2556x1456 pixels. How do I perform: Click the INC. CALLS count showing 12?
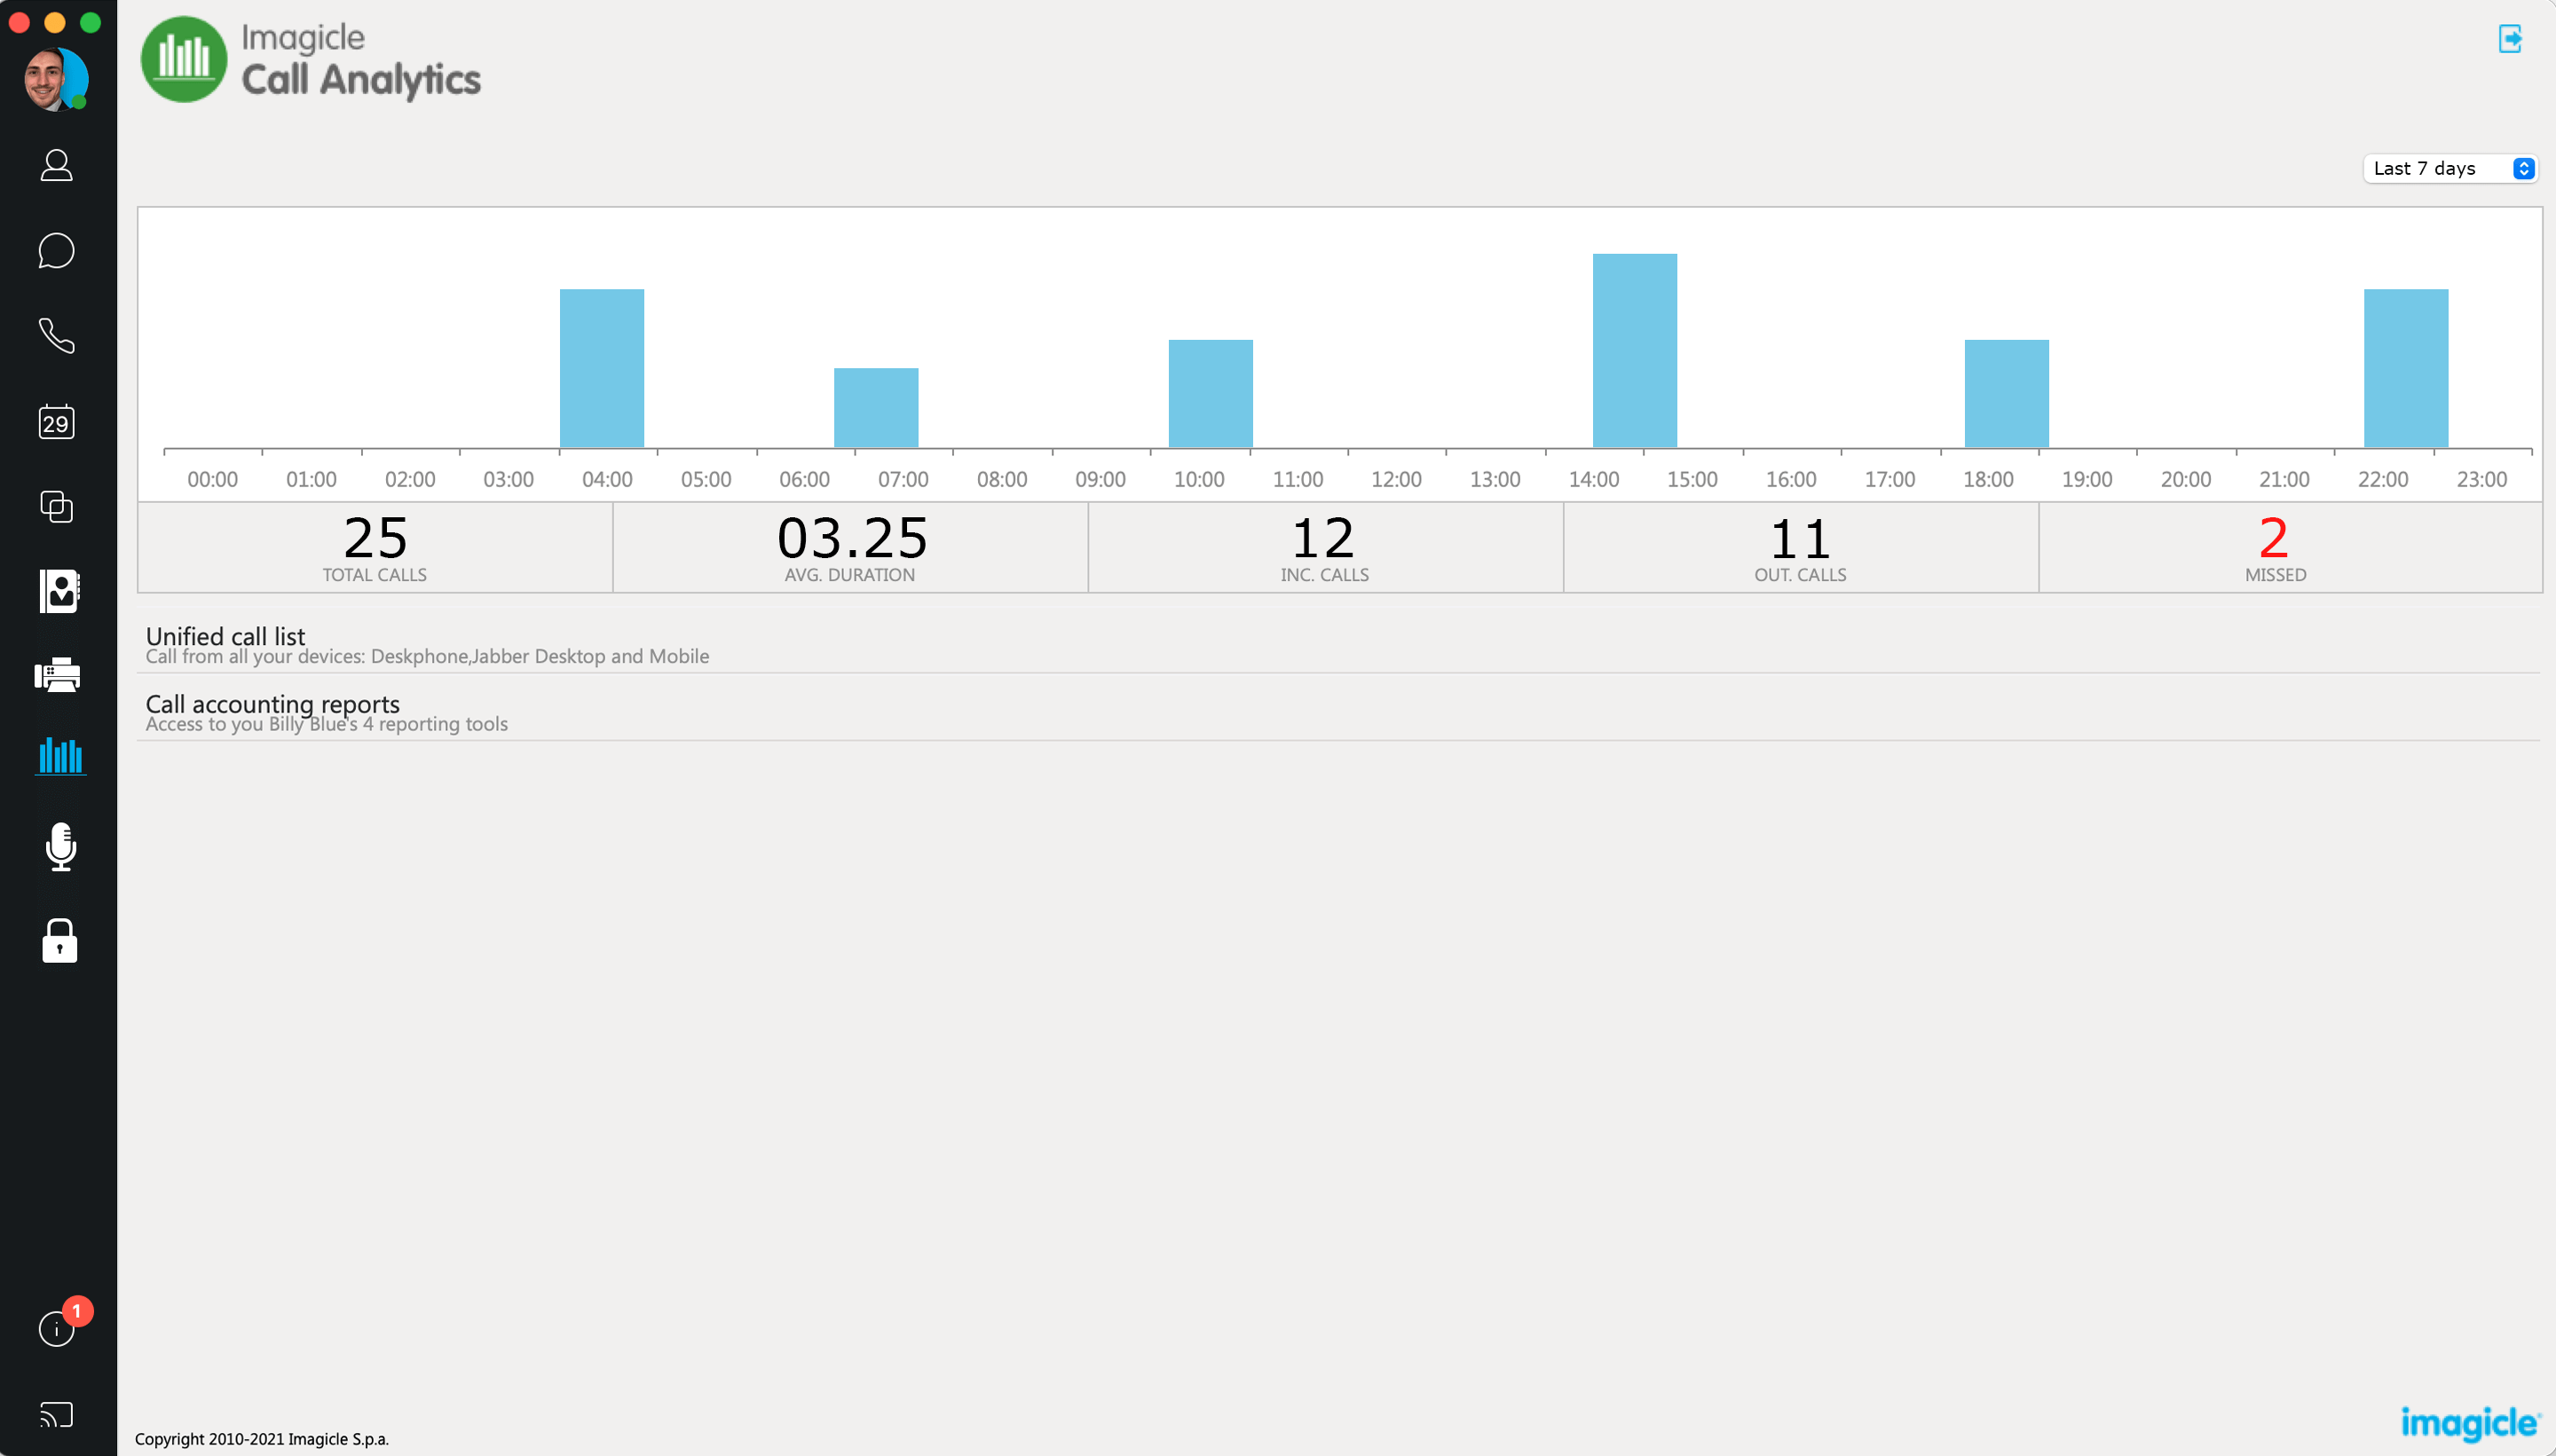point(1323,537)
